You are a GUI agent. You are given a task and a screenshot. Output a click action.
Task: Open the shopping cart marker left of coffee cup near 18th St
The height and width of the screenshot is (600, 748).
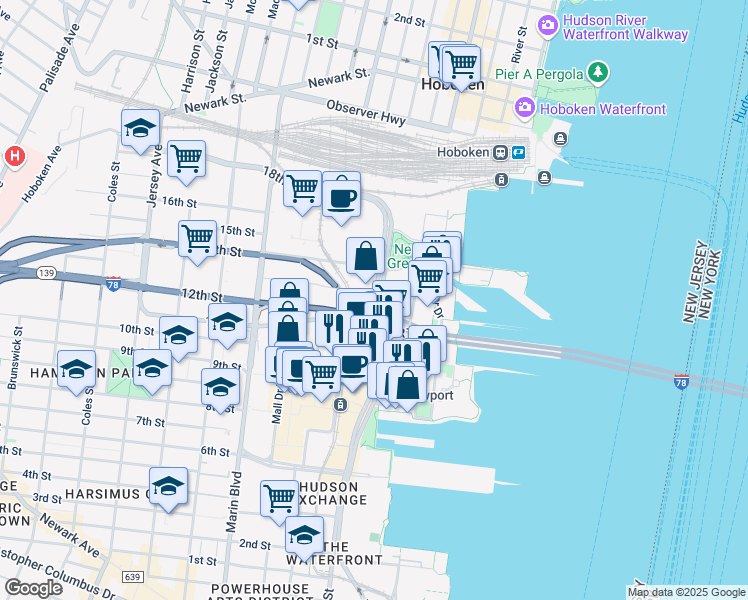coord(302,192)
